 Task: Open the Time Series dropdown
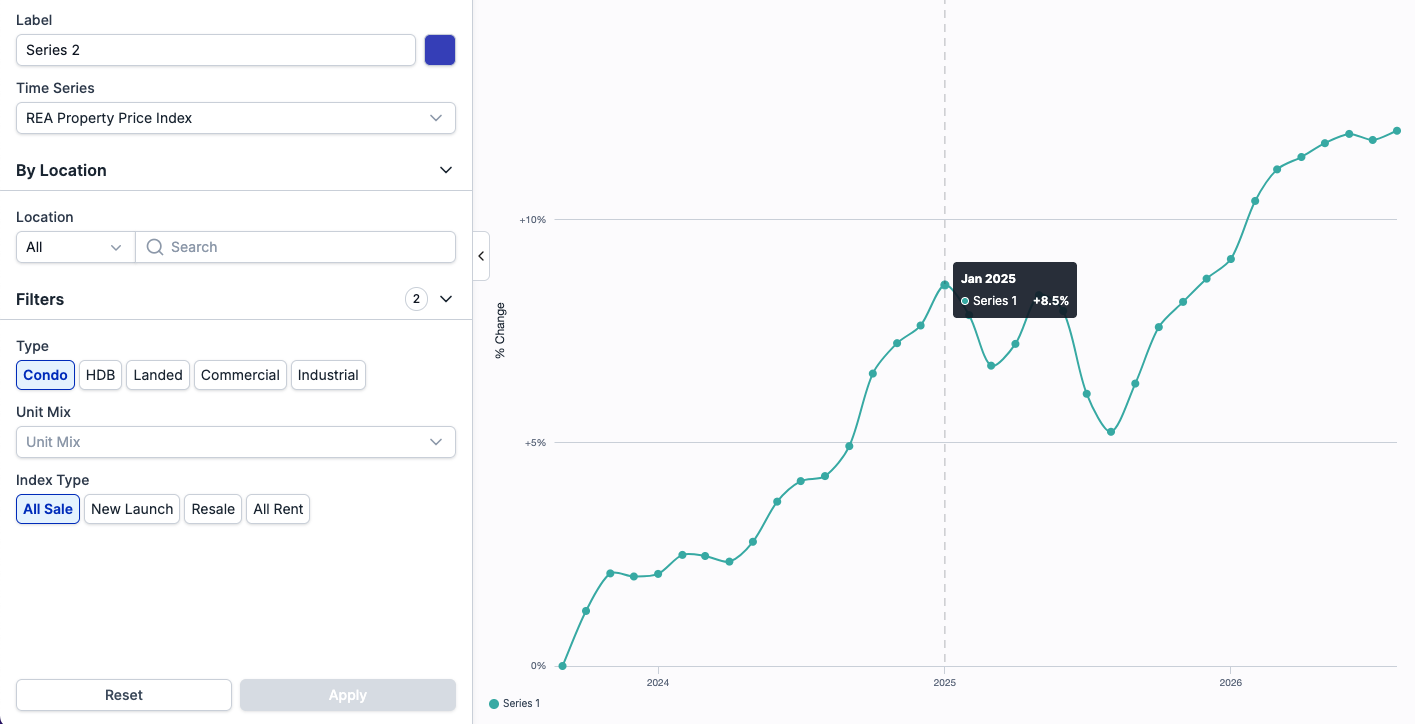pyautogui.click(x=236, y=118)
